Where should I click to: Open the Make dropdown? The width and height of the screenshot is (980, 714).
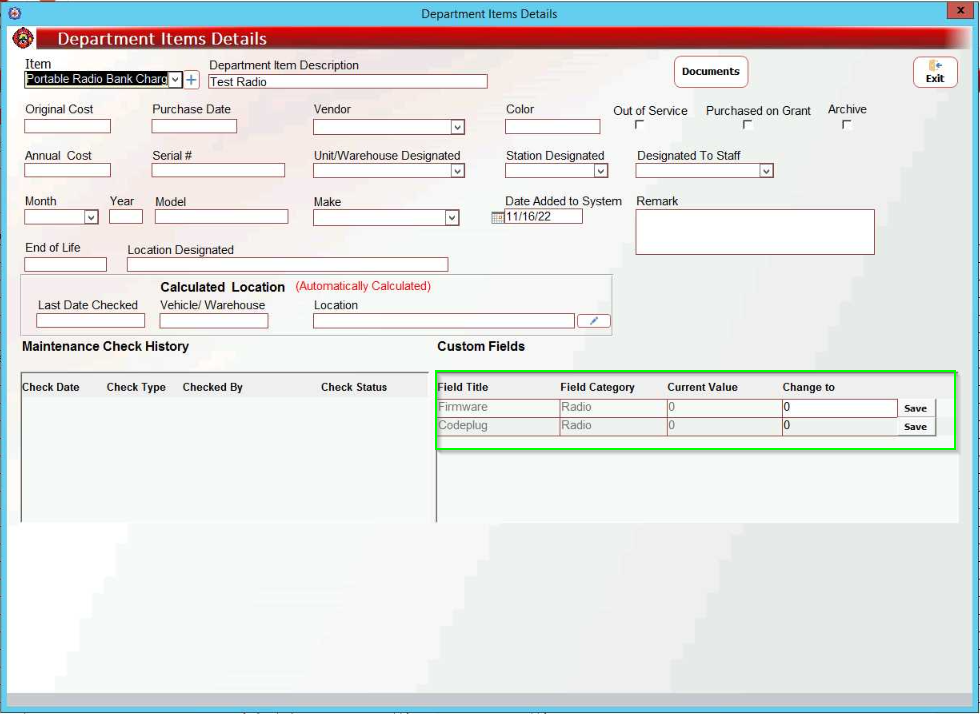click(x=452, y=217)
